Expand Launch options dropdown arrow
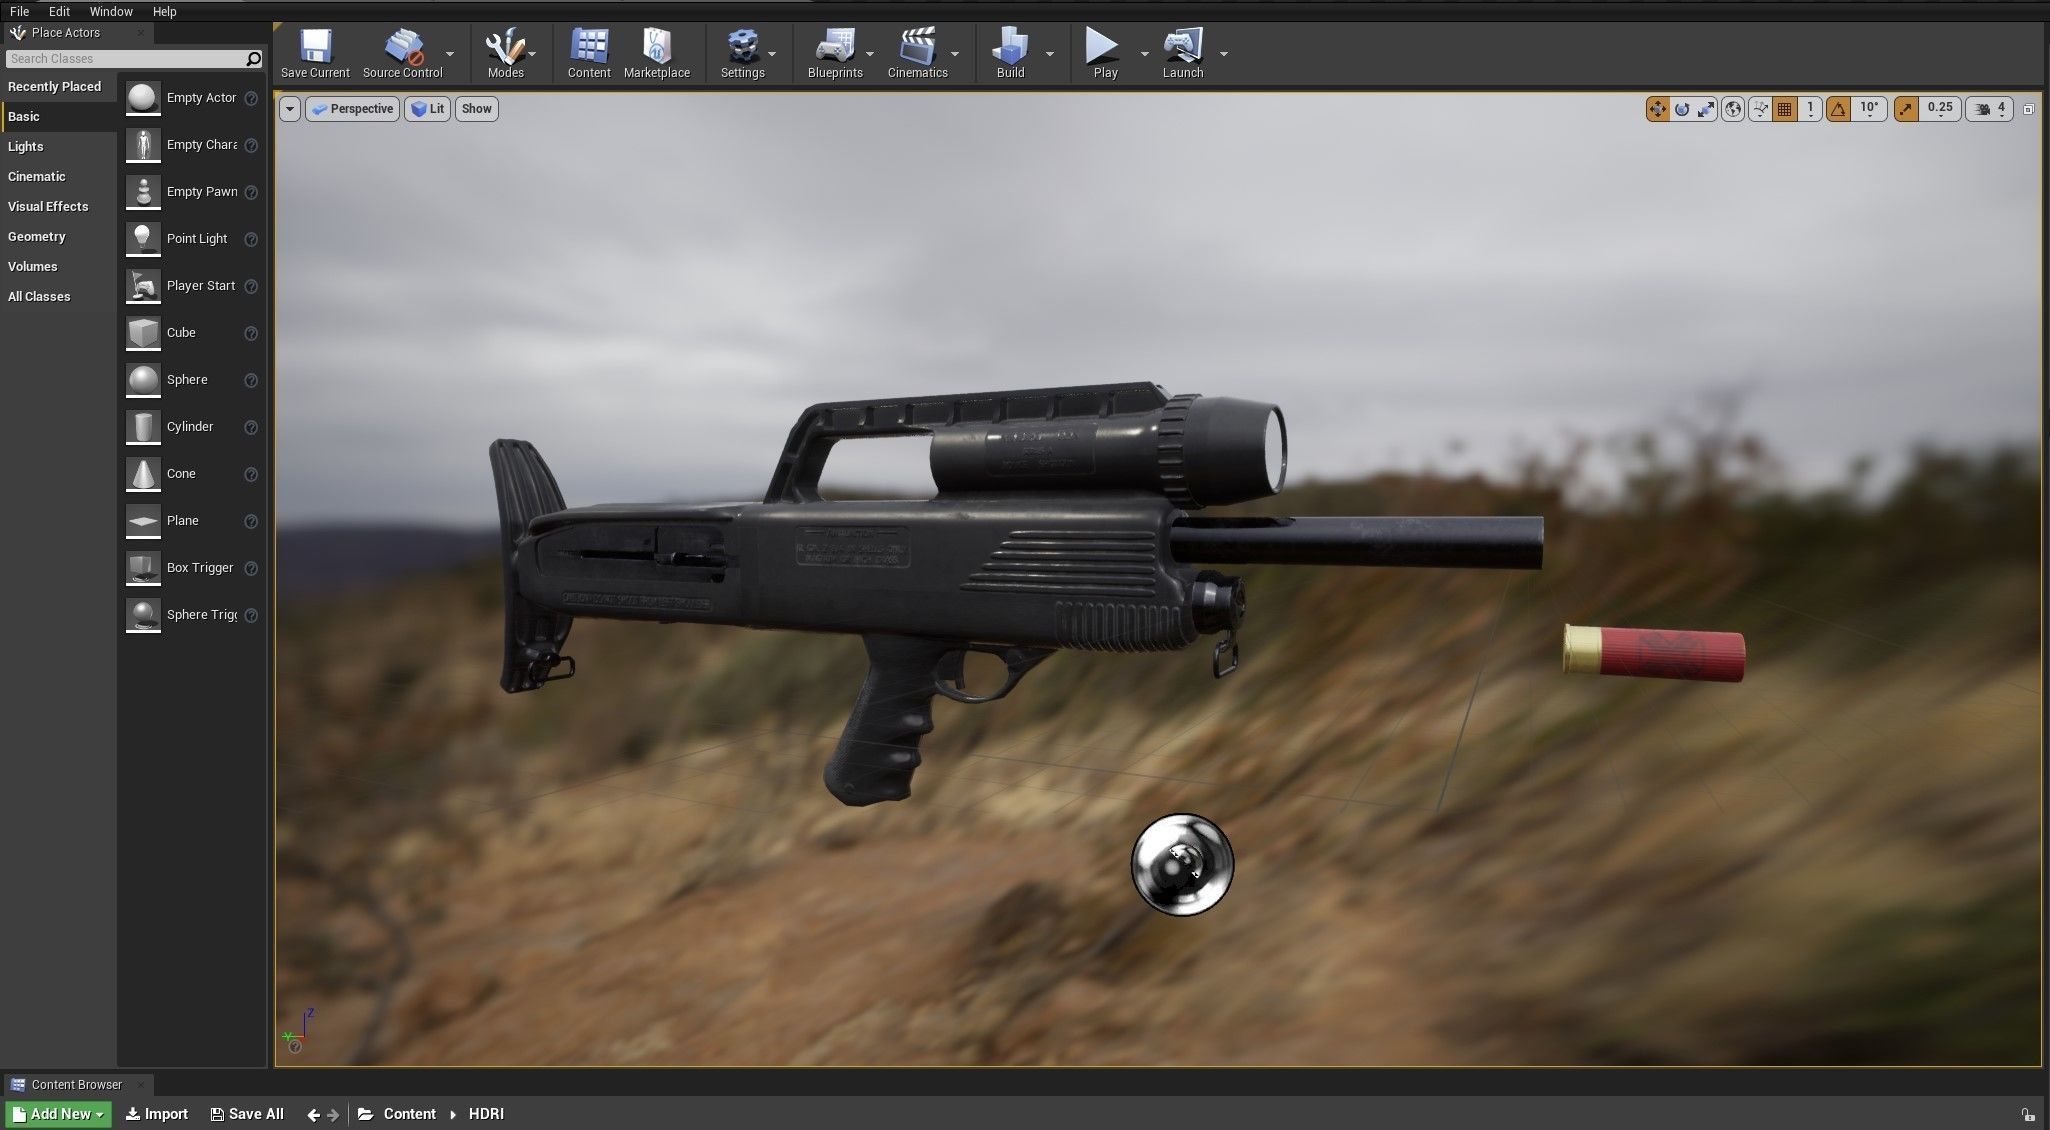 tap(1224, 54)
